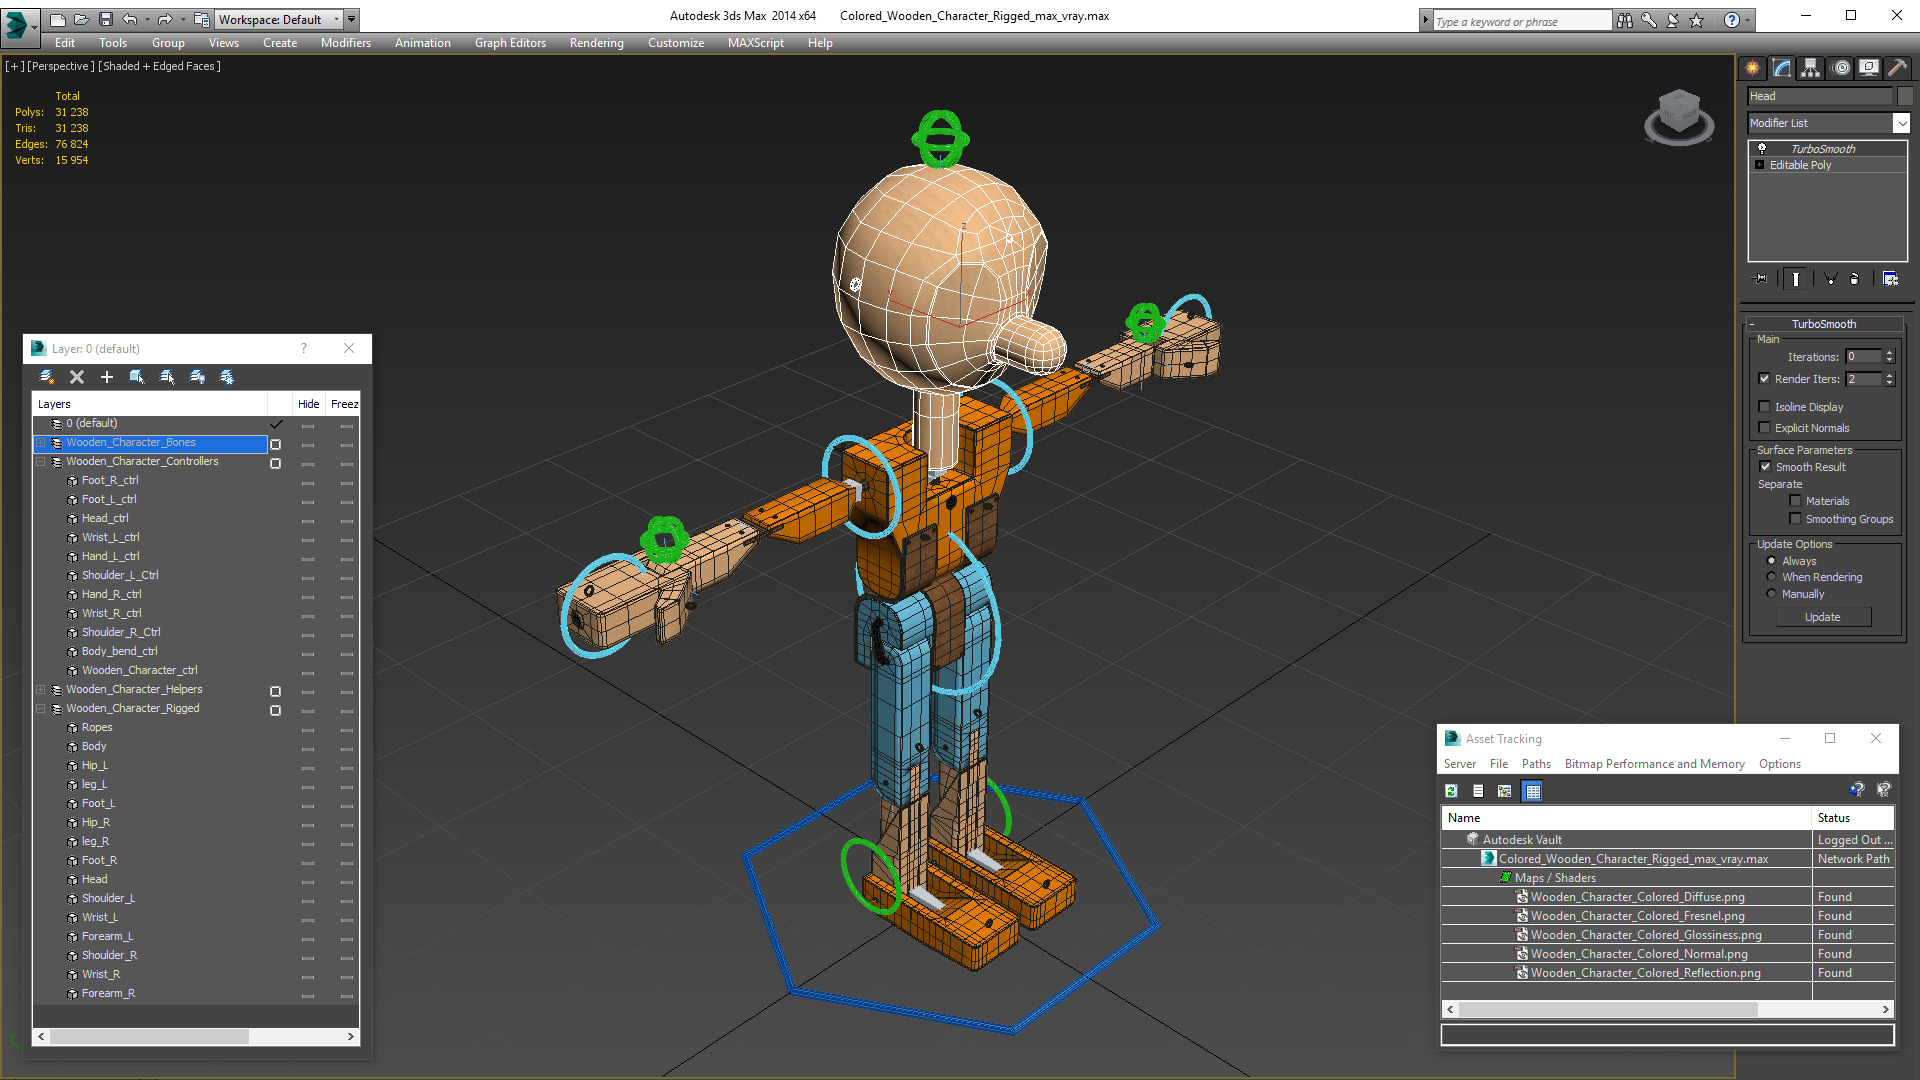Click Select Highlighted Objects icon in Layer dialog
Screen dimensions: 1920x1080
137,377
